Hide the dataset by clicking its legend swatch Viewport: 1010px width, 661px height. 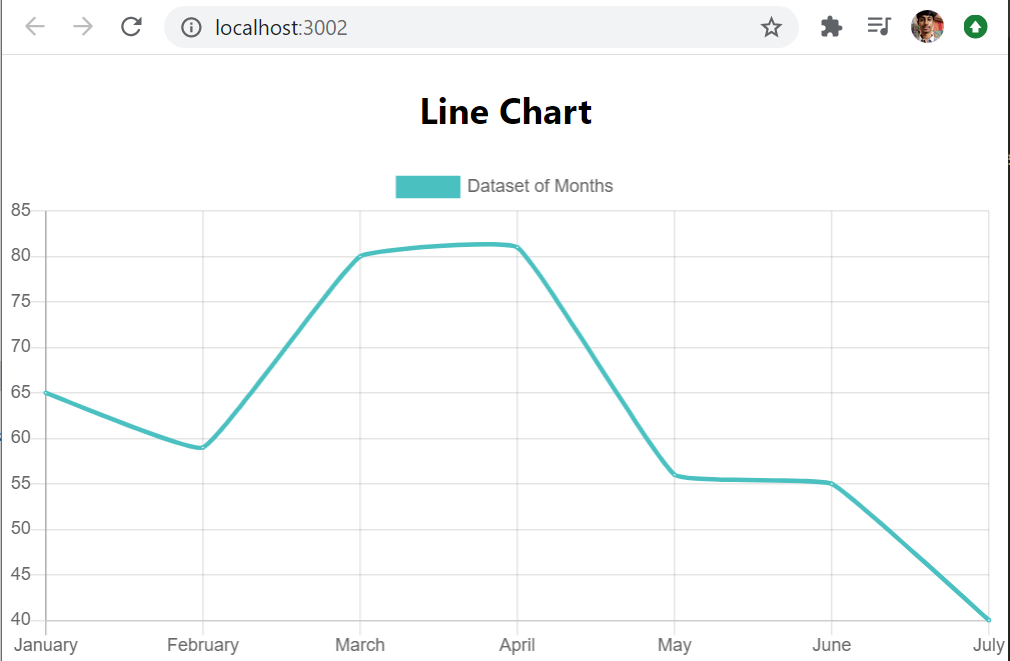click(x=428, y=186)
